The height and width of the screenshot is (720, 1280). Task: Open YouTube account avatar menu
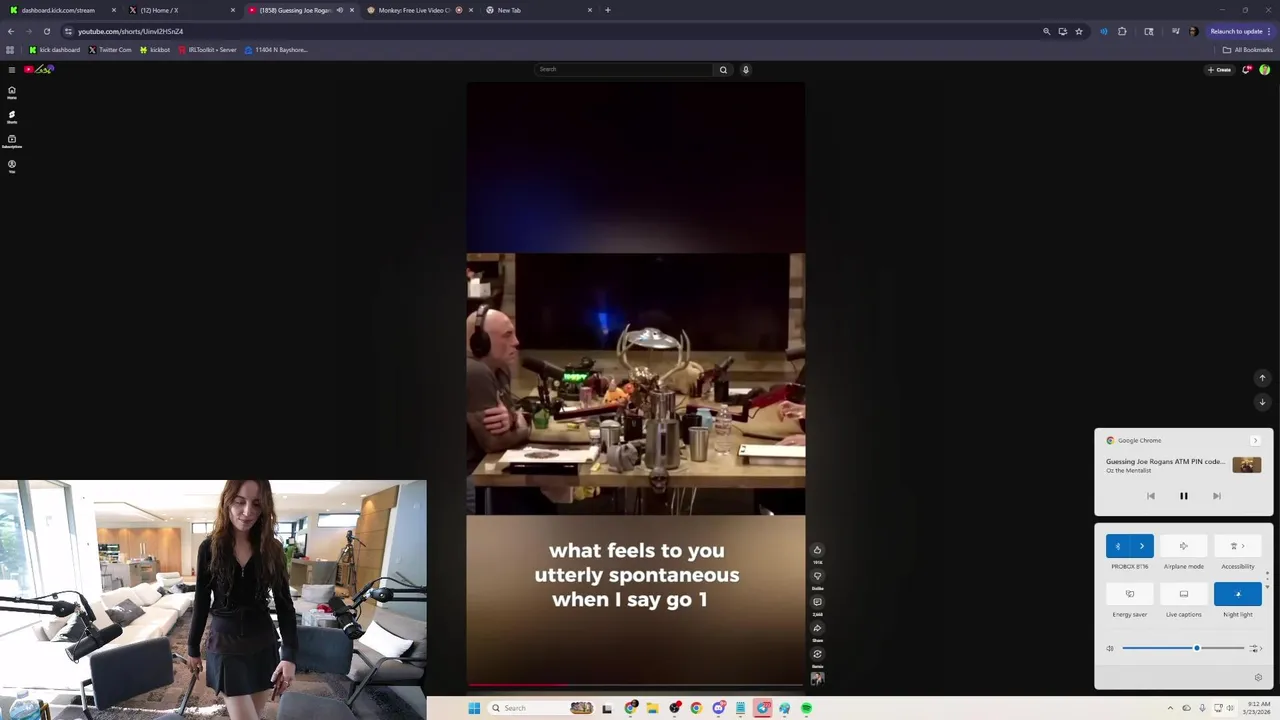[1265, 70]
